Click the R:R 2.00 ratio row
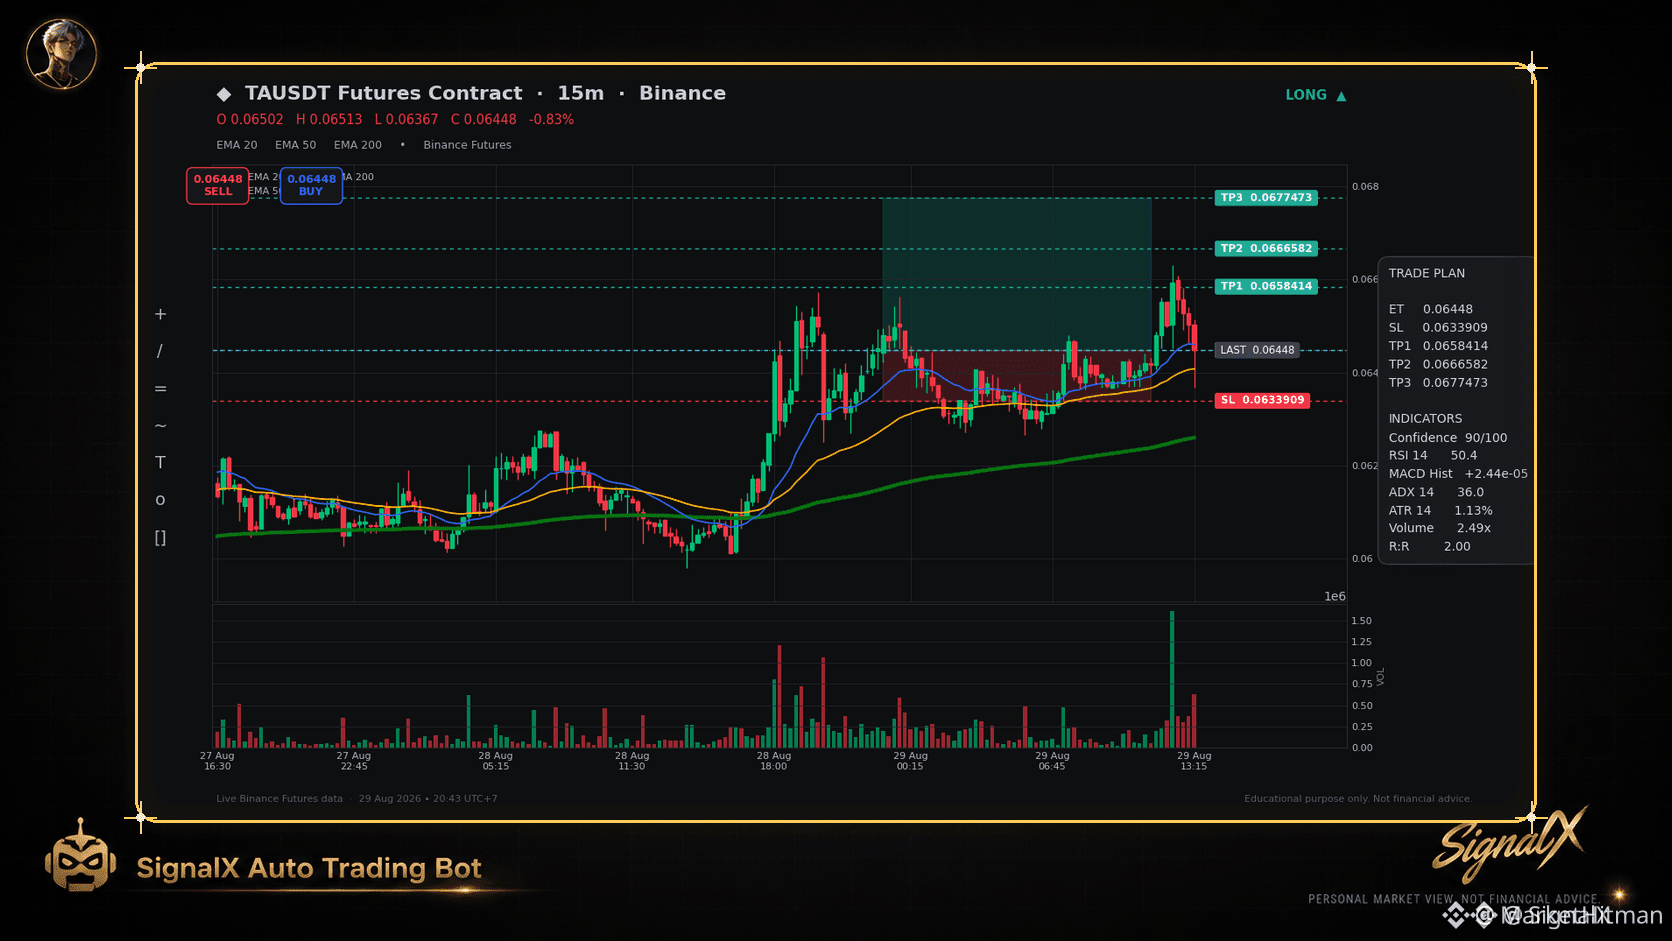Image resolution: width=1672 pixels, height=941 pixels. click(x=1429, y=547)
